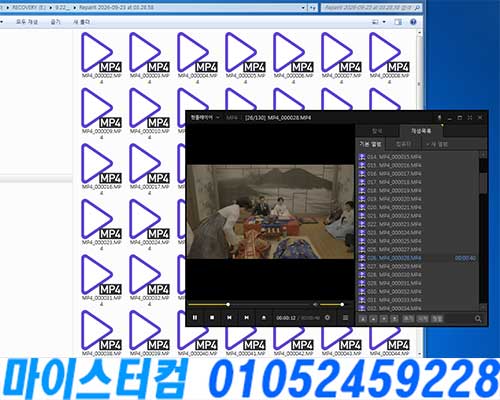Open Explorer help question mark icon
Image resolution: width=500 pixels, height=400 pixels.
click(413, 22)
